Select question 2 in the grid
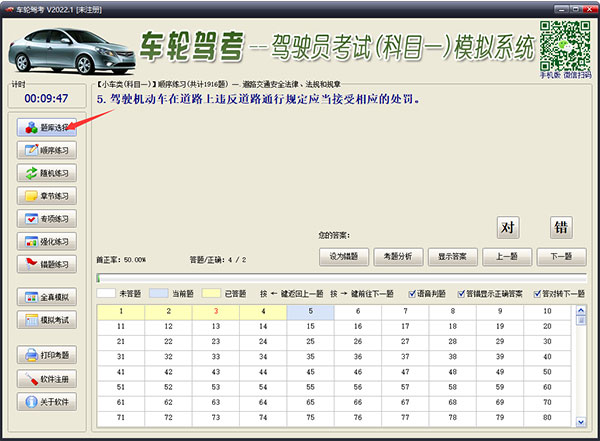Screen dimensions: 600x441 168,312
